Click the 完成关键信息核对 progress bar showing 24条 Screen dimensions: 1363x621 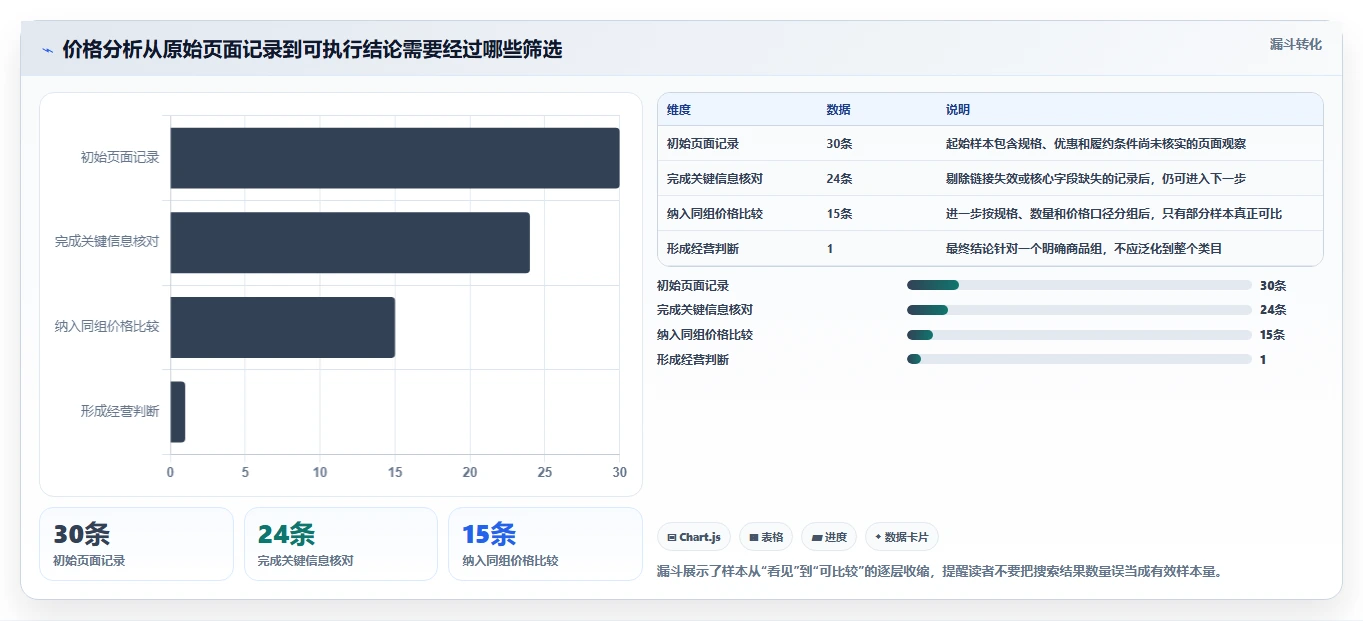pyautogui.click(x=1079, y=310)
